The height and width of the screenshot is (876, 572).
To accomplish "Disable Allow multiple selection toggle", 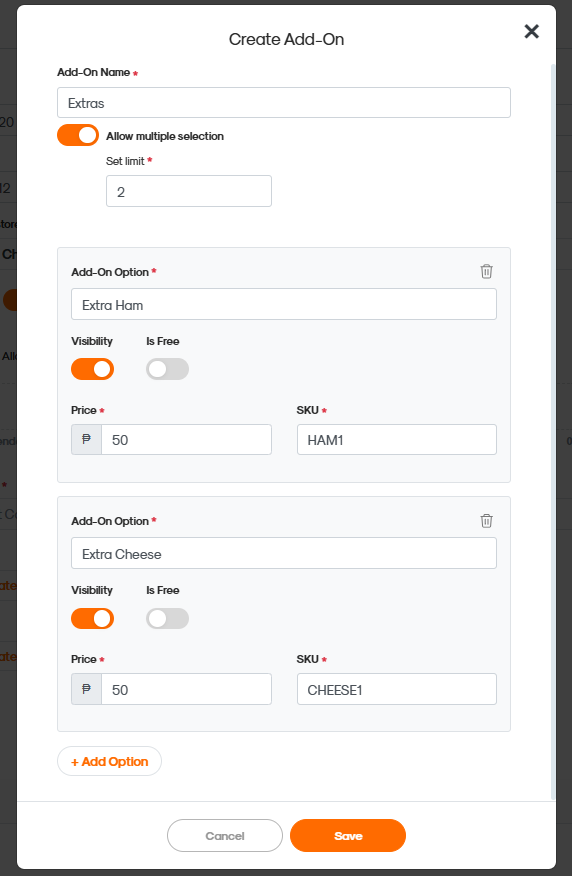I will tap(78, 135).
